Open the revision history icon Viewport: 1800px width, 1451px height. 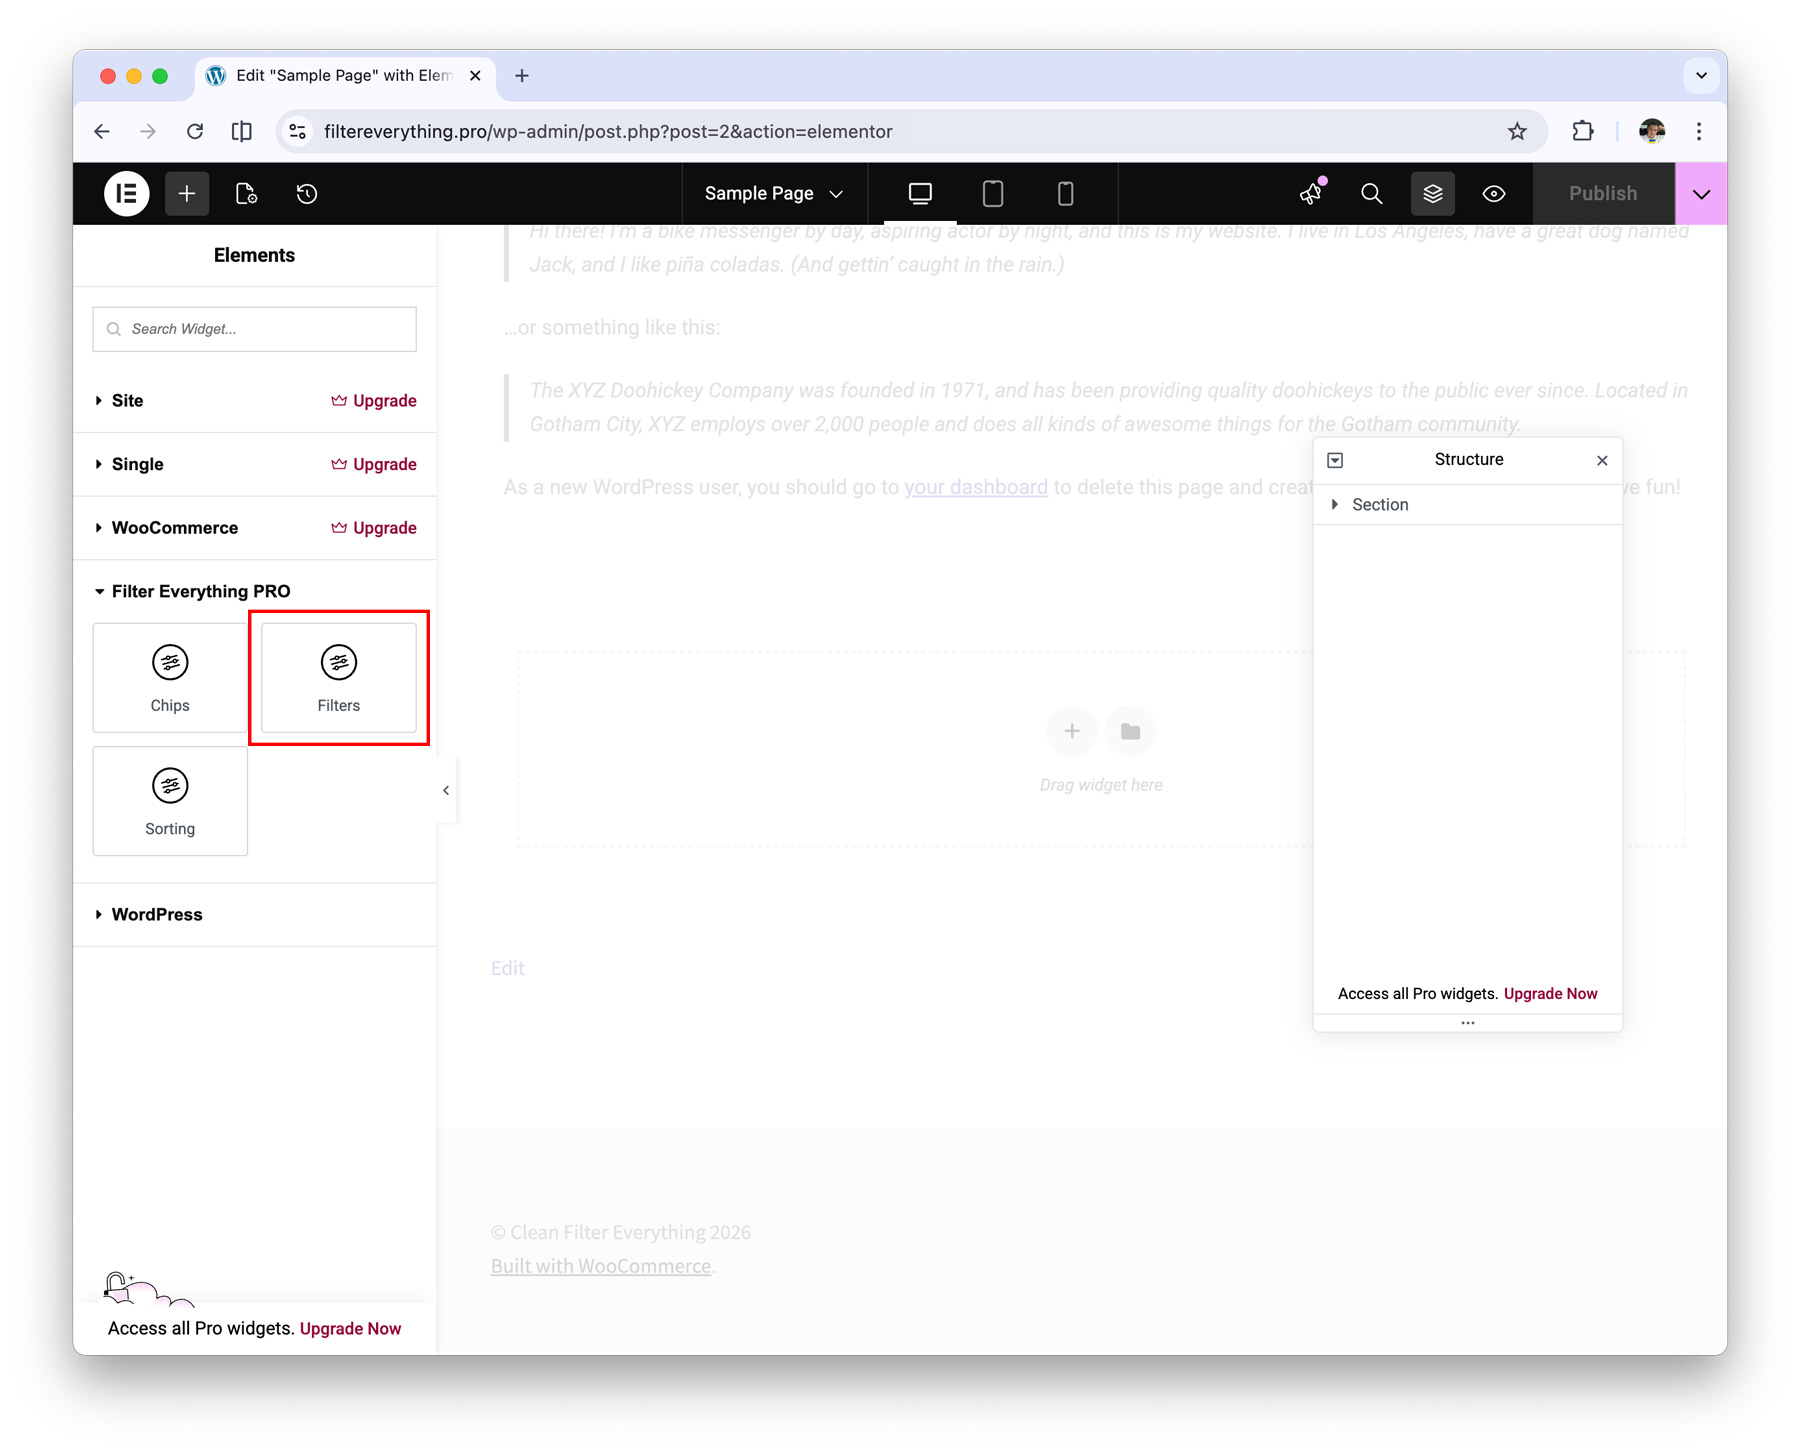(307, 194)
